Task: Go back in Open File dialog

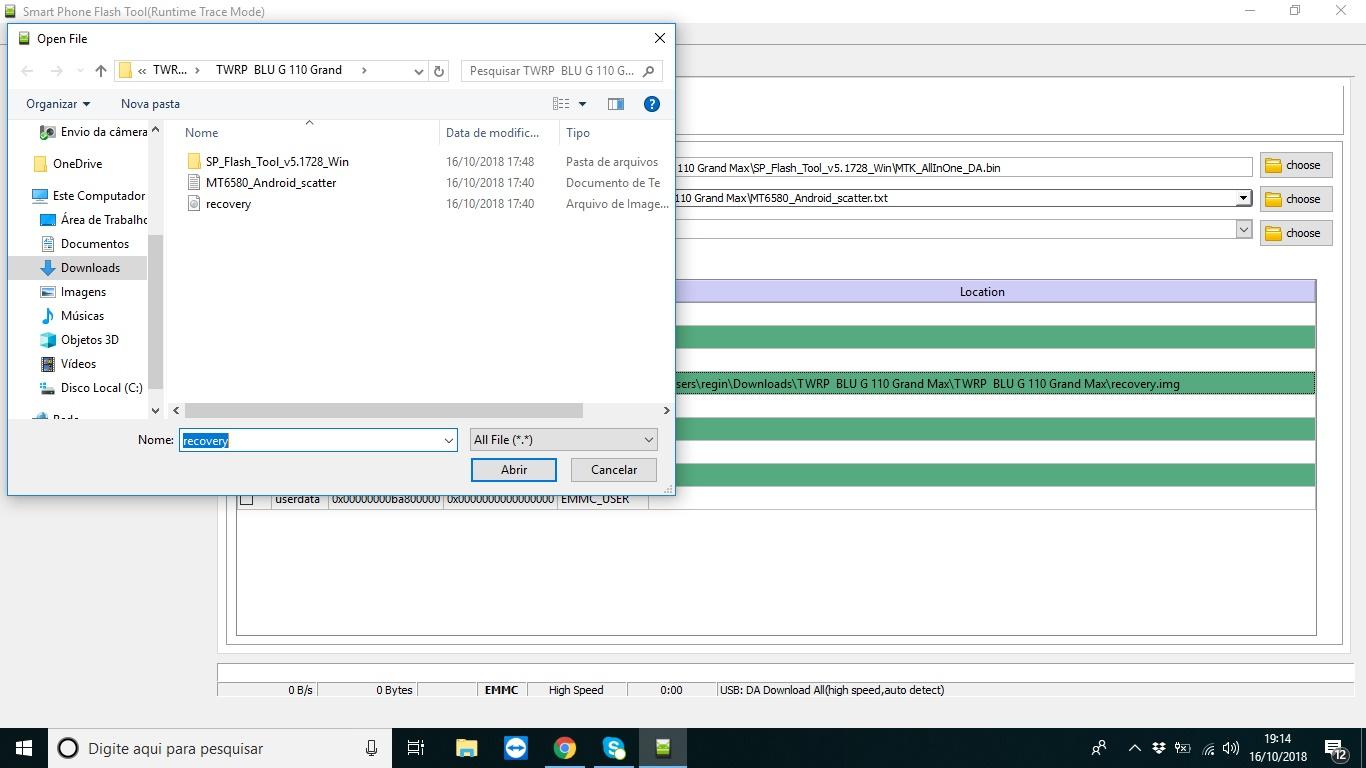Action: coord(27,70)
